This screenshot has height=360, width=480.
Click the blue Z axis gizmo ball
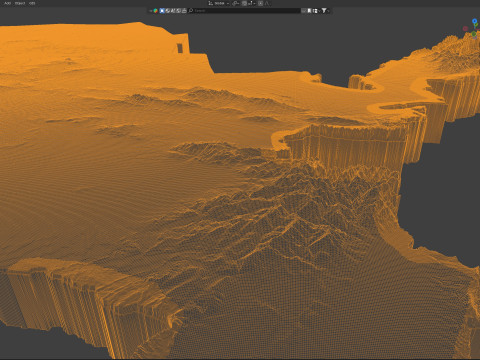(475, 21)
